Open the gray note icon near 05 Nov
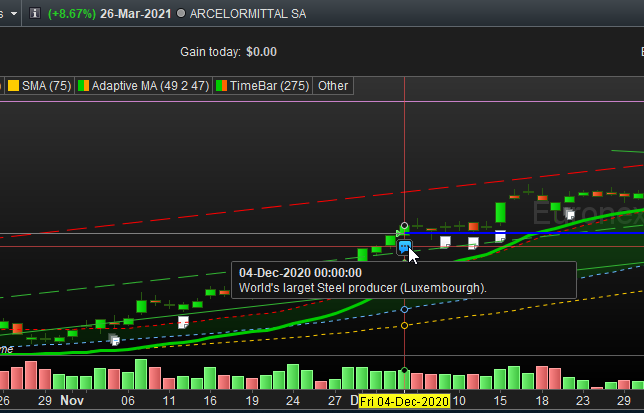Screen dimensions: 644x413 tap(115, 340)
